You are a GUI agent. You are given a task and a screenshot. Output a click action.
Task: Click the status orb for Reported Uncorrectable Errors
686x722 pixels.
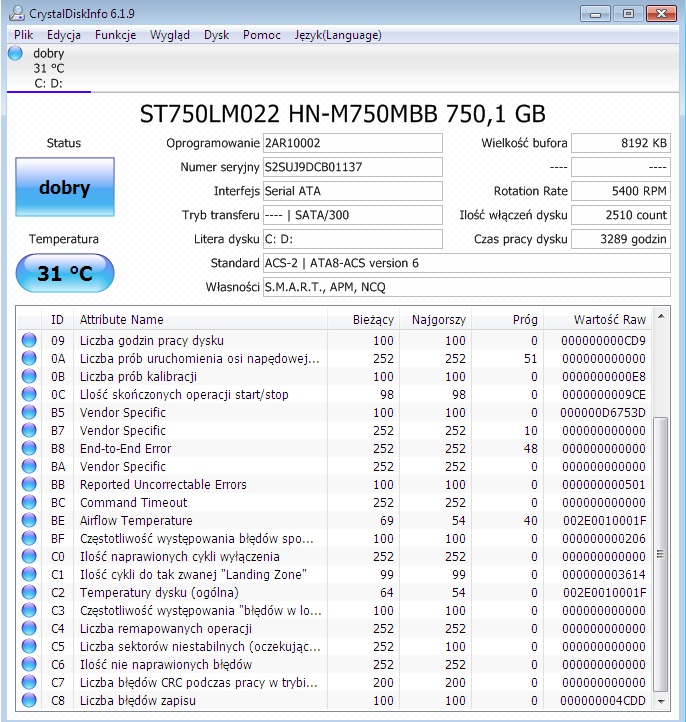pyautogui.click(x=29, y=484)
